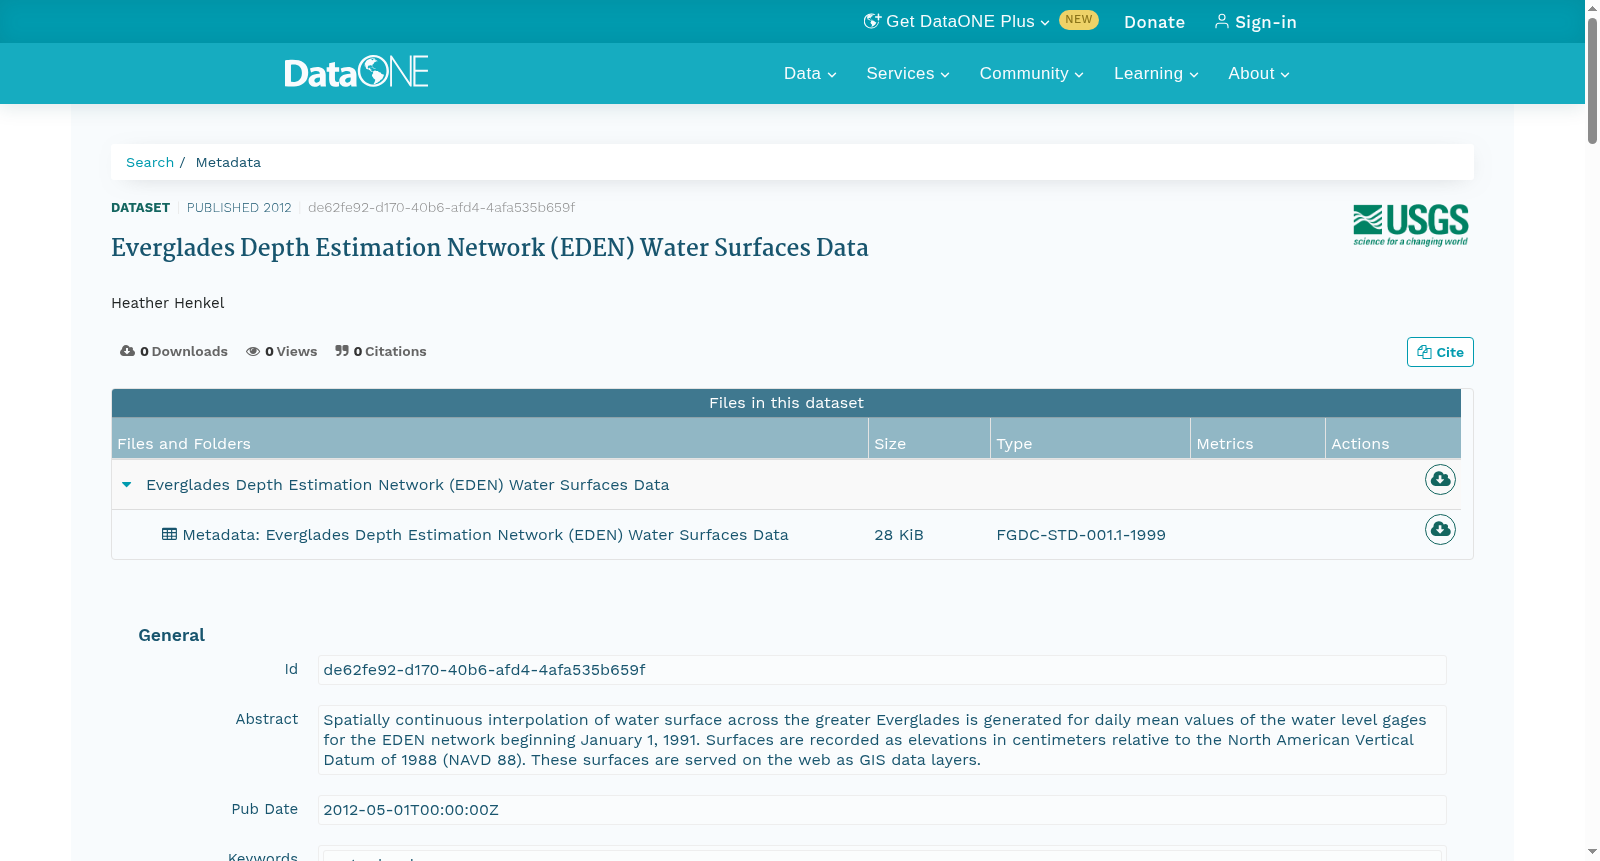The image size is (1600, 861).
Task: Open the About menu dropdown
Action: click(x=1259, y=74)
